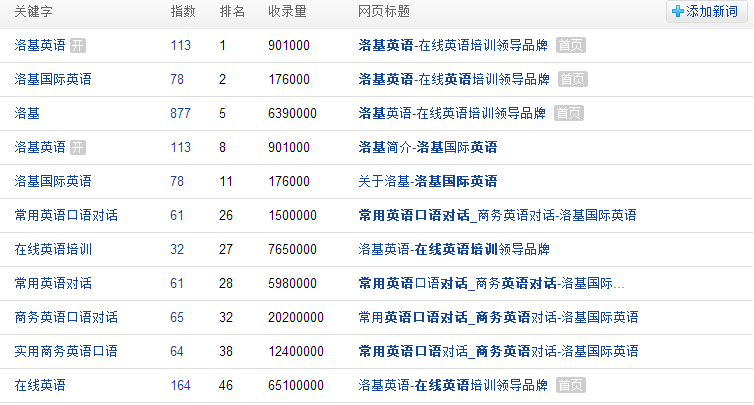Open keyword 在线英语
This screenshot has width=754, height=405.
click(x=40, y=385)
